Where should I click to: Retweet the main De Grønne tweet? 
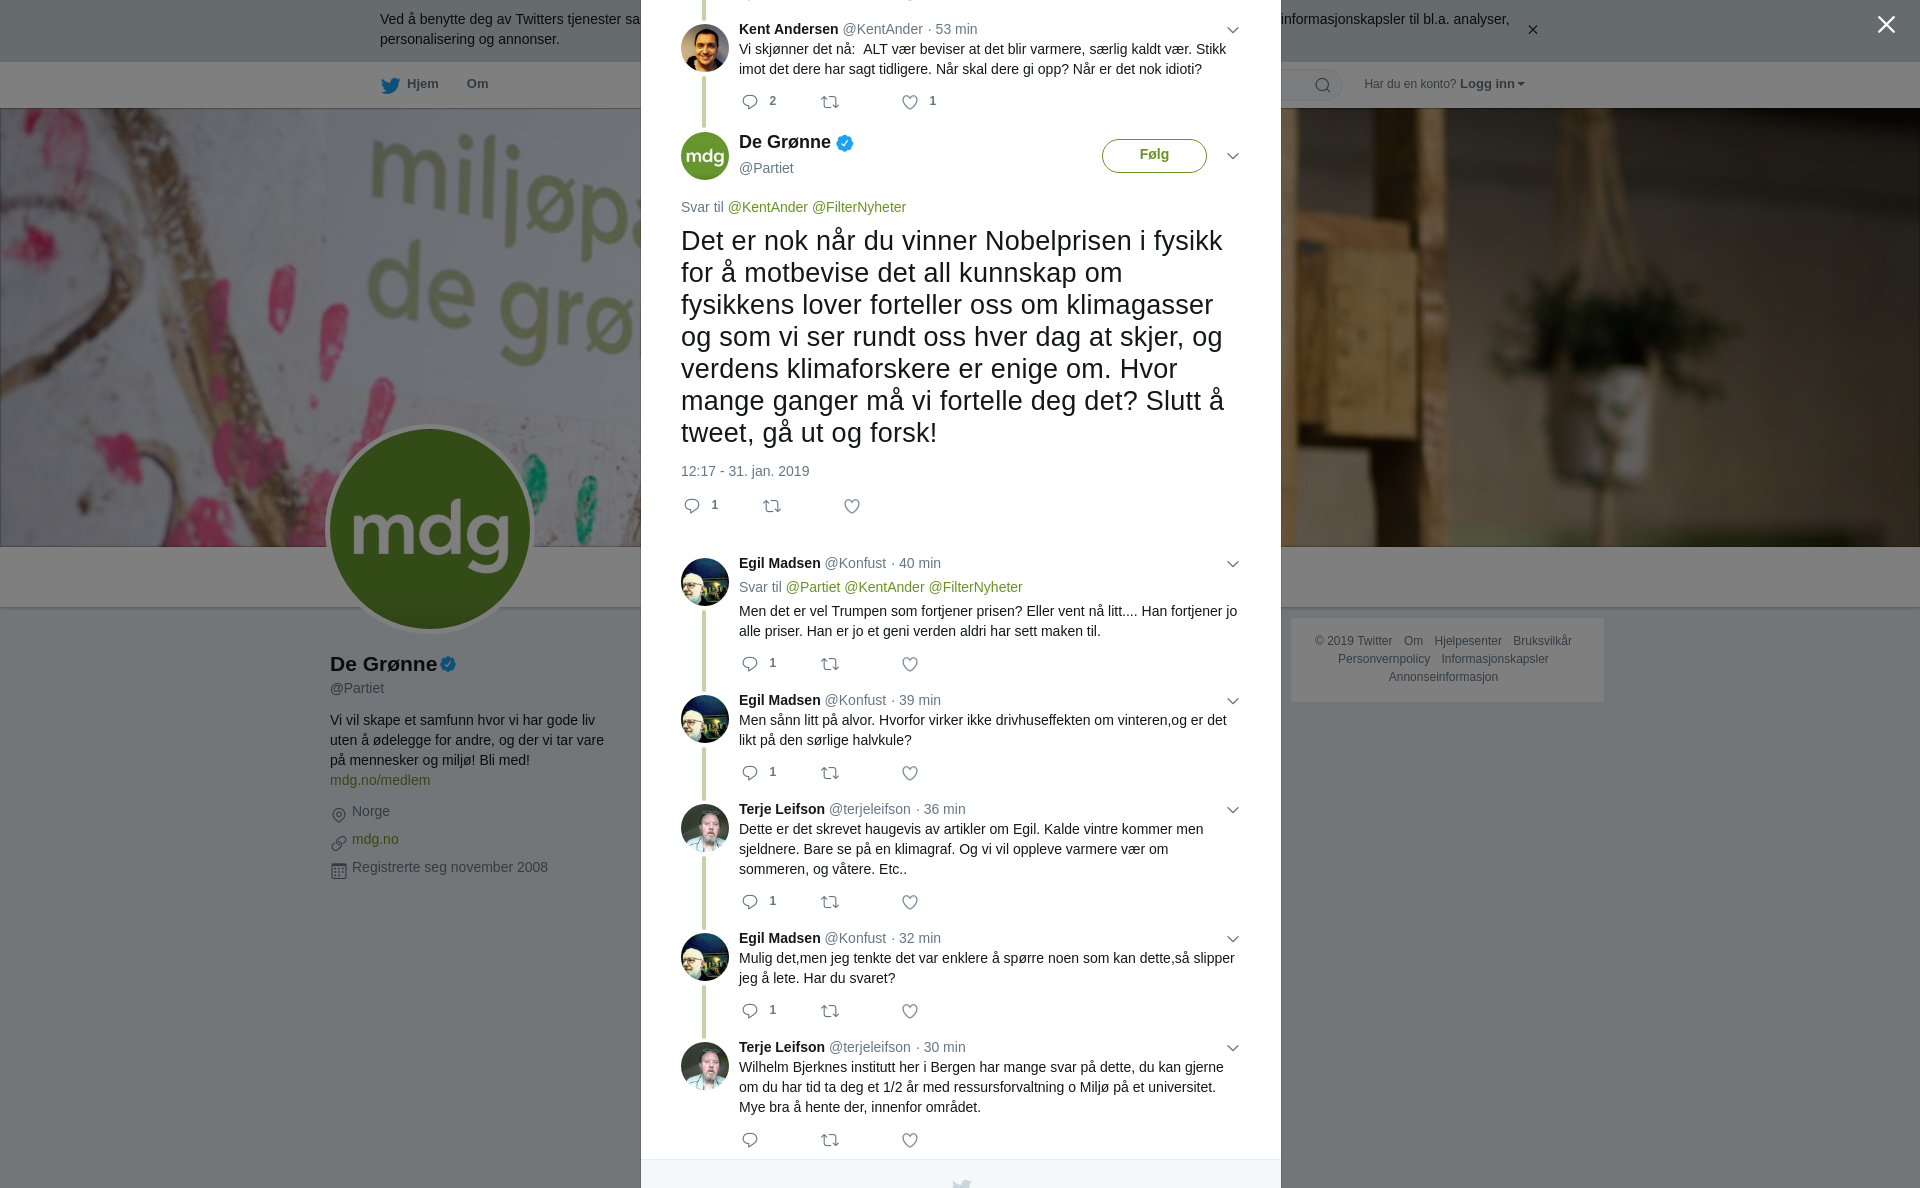772,506
